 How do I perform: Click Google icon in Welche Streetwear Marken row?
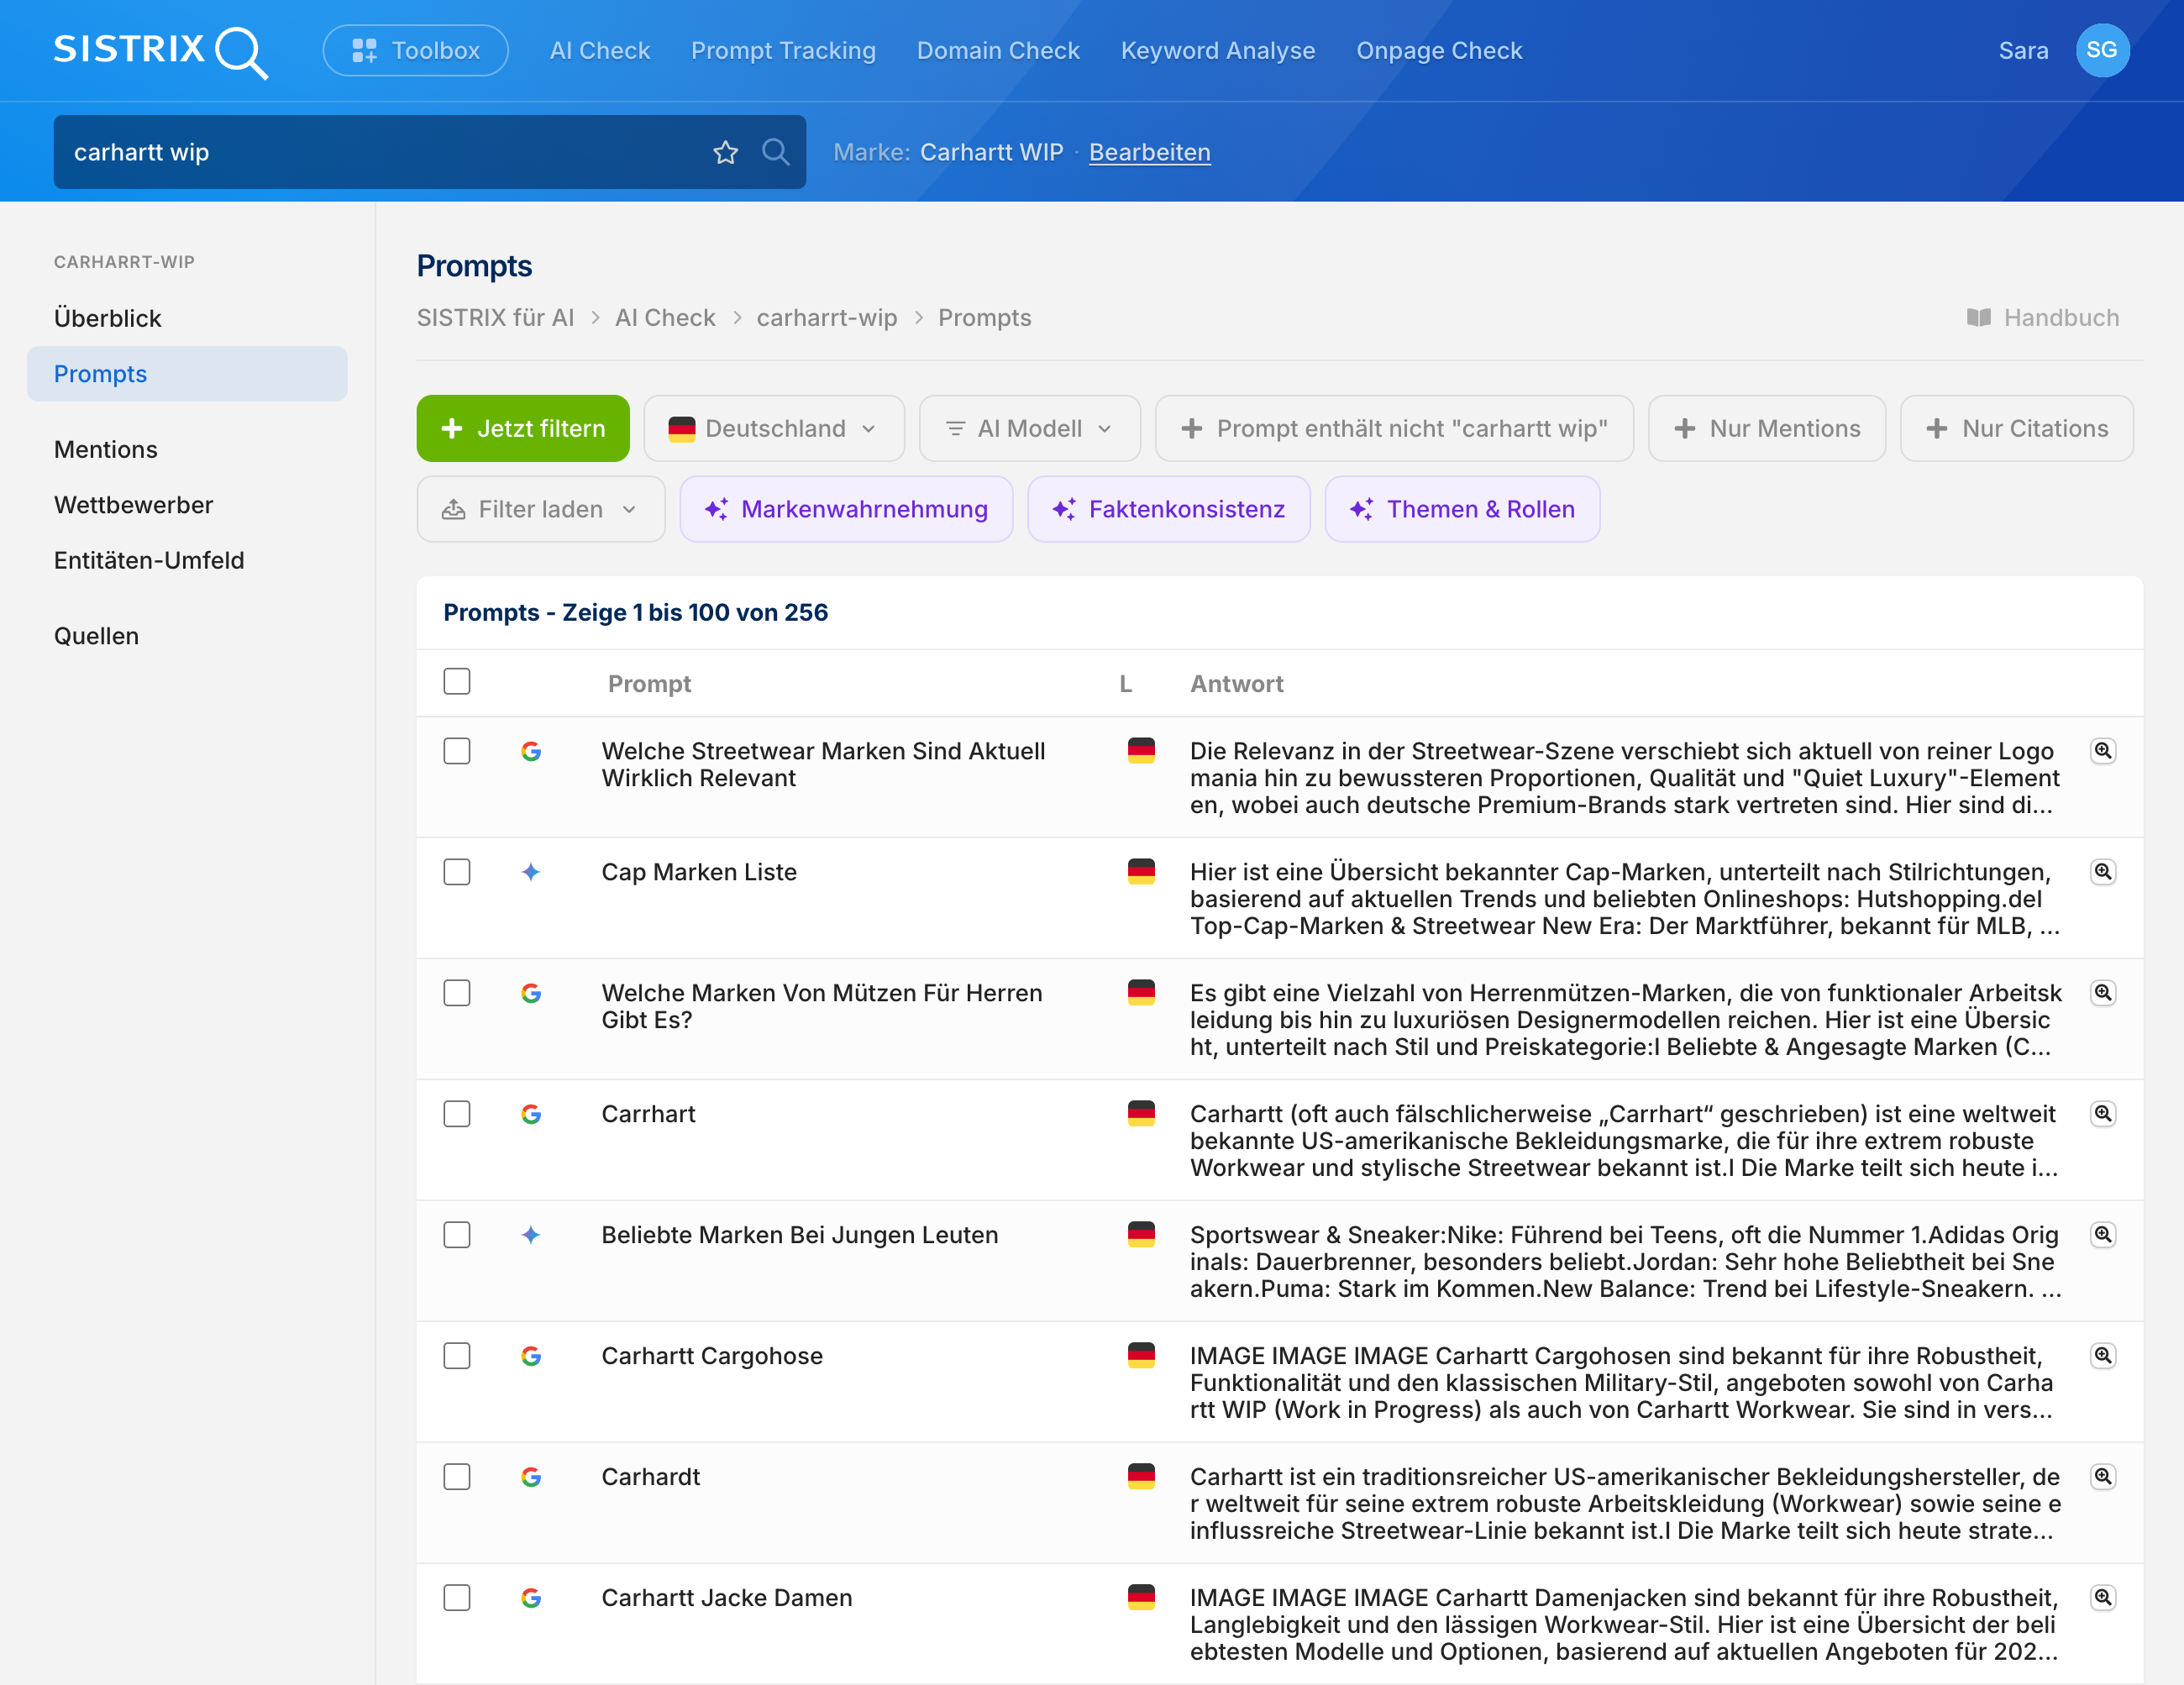(531, 751)
